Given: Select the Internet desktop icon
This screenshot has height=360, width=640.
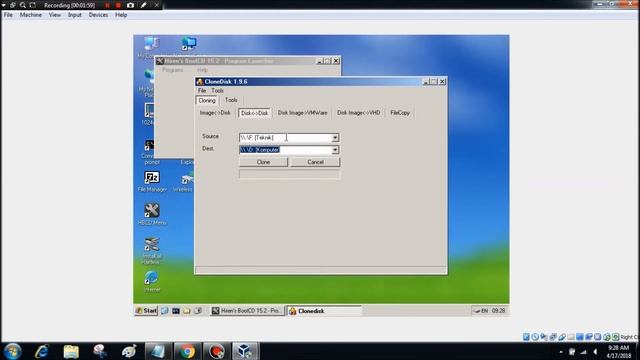Looking at the screenshot, I should (152, 281).
